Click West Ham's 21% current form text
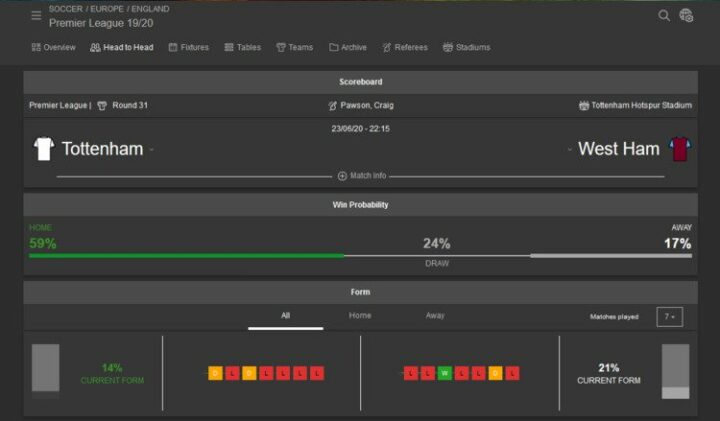Screen dimensions: 720x421 click(x=608, y=374)
